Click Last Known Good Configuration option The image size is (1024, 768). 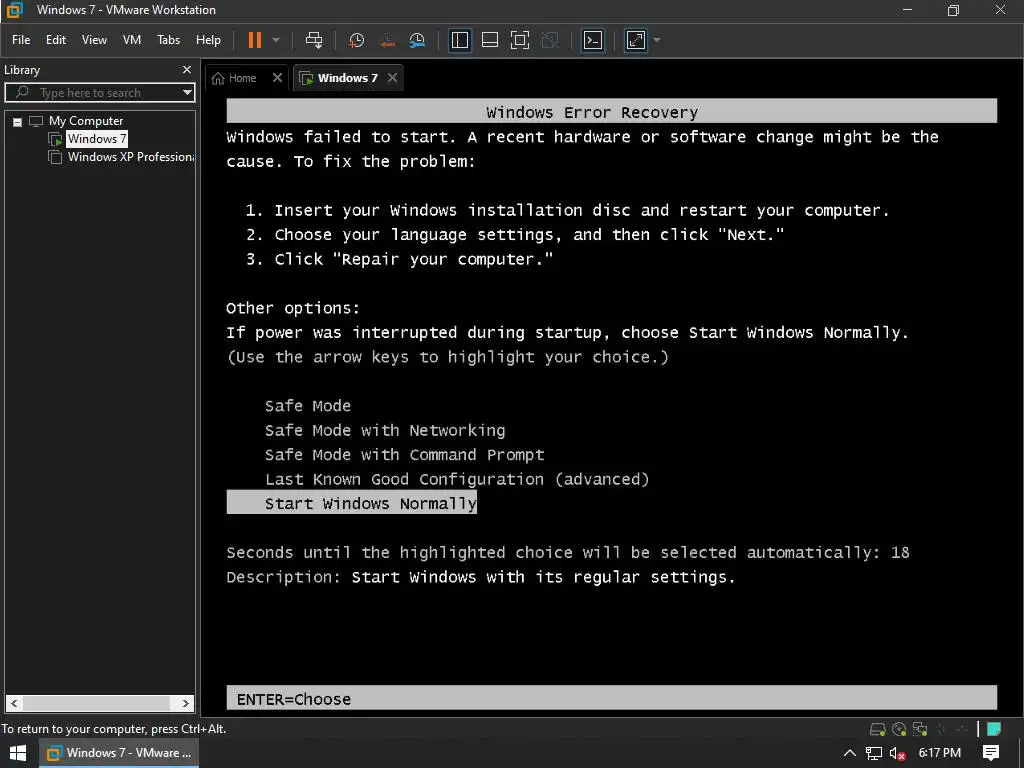[x=456, y=479]
